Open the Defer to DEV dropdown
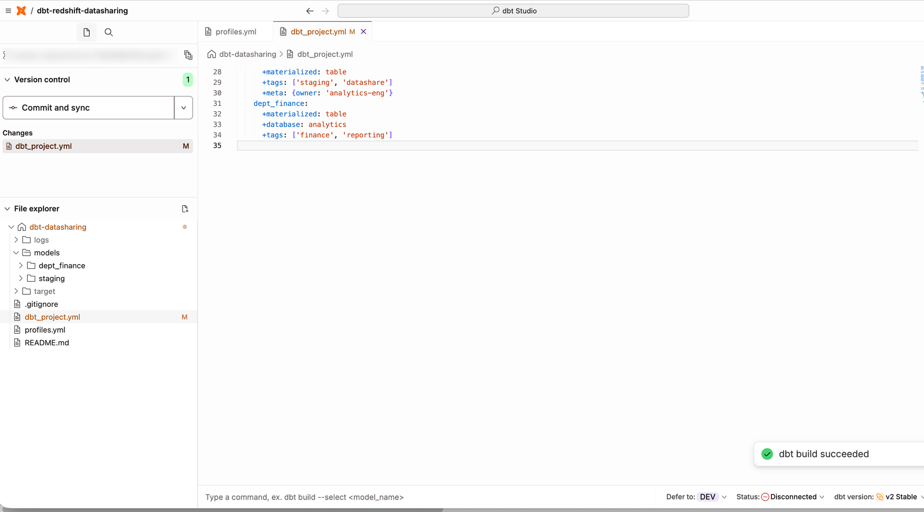The image size is (924, 512). [x=711, y=497]
